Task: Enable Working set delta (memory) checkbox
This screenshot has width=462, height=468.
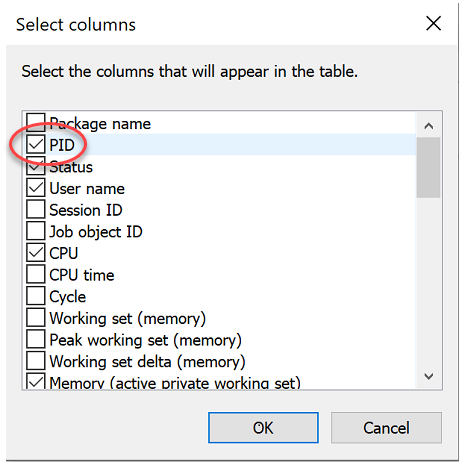Action: [36, 361]
